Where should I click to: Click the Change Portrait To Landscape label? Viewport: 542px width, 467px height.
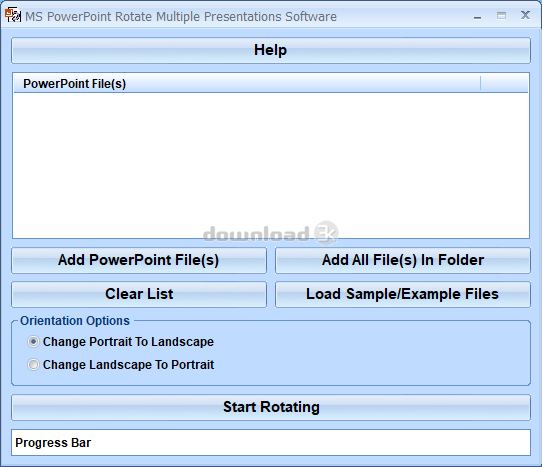click(128, 342)
